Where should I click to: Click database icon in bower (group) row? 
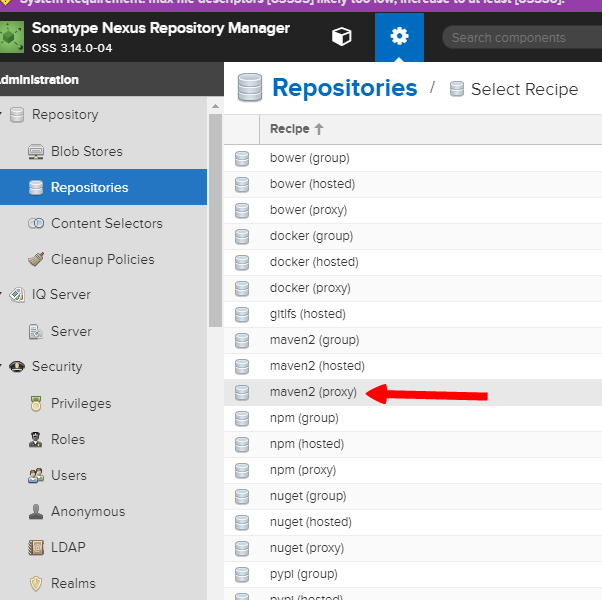[x=242, y=159]
